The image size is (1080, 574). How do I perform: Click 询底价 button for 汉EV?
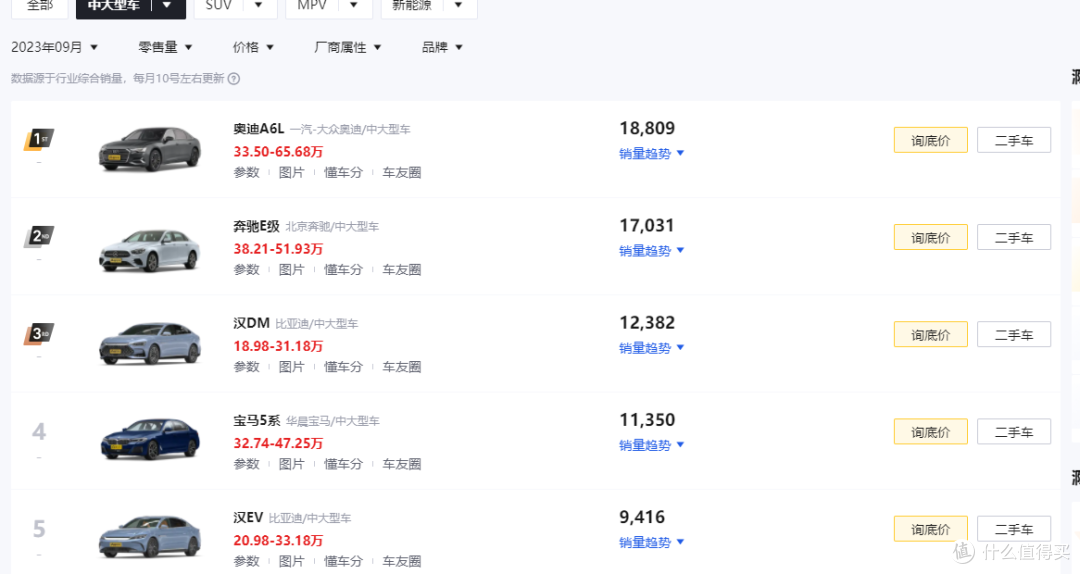[x=931, y=529]
